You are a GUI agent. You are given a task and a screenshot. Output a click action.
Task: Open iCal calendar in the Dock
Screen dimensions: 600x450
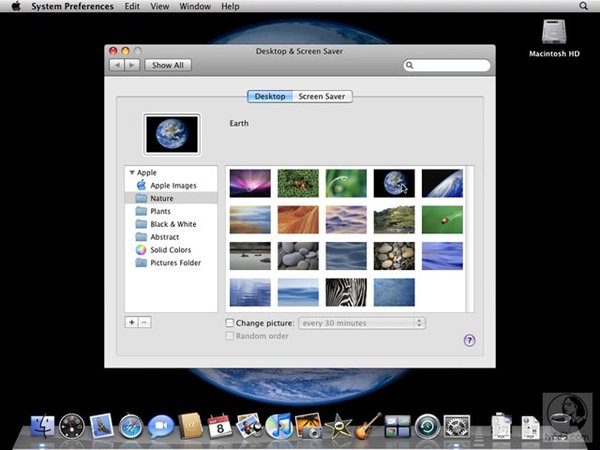[x=220, y=426]
